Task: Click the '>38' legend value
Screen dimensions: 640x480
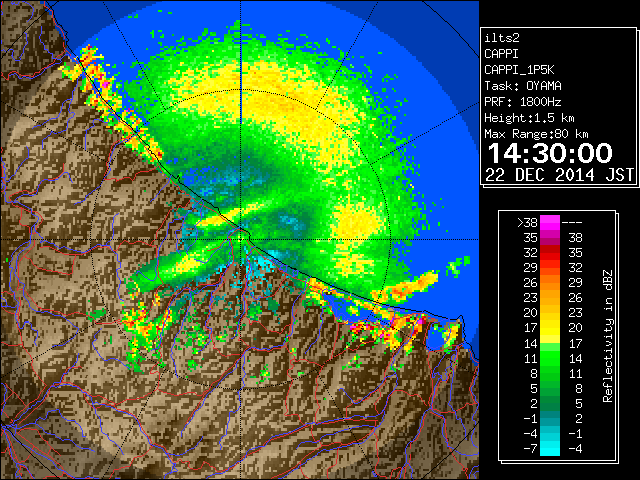Action: [527, 223]
